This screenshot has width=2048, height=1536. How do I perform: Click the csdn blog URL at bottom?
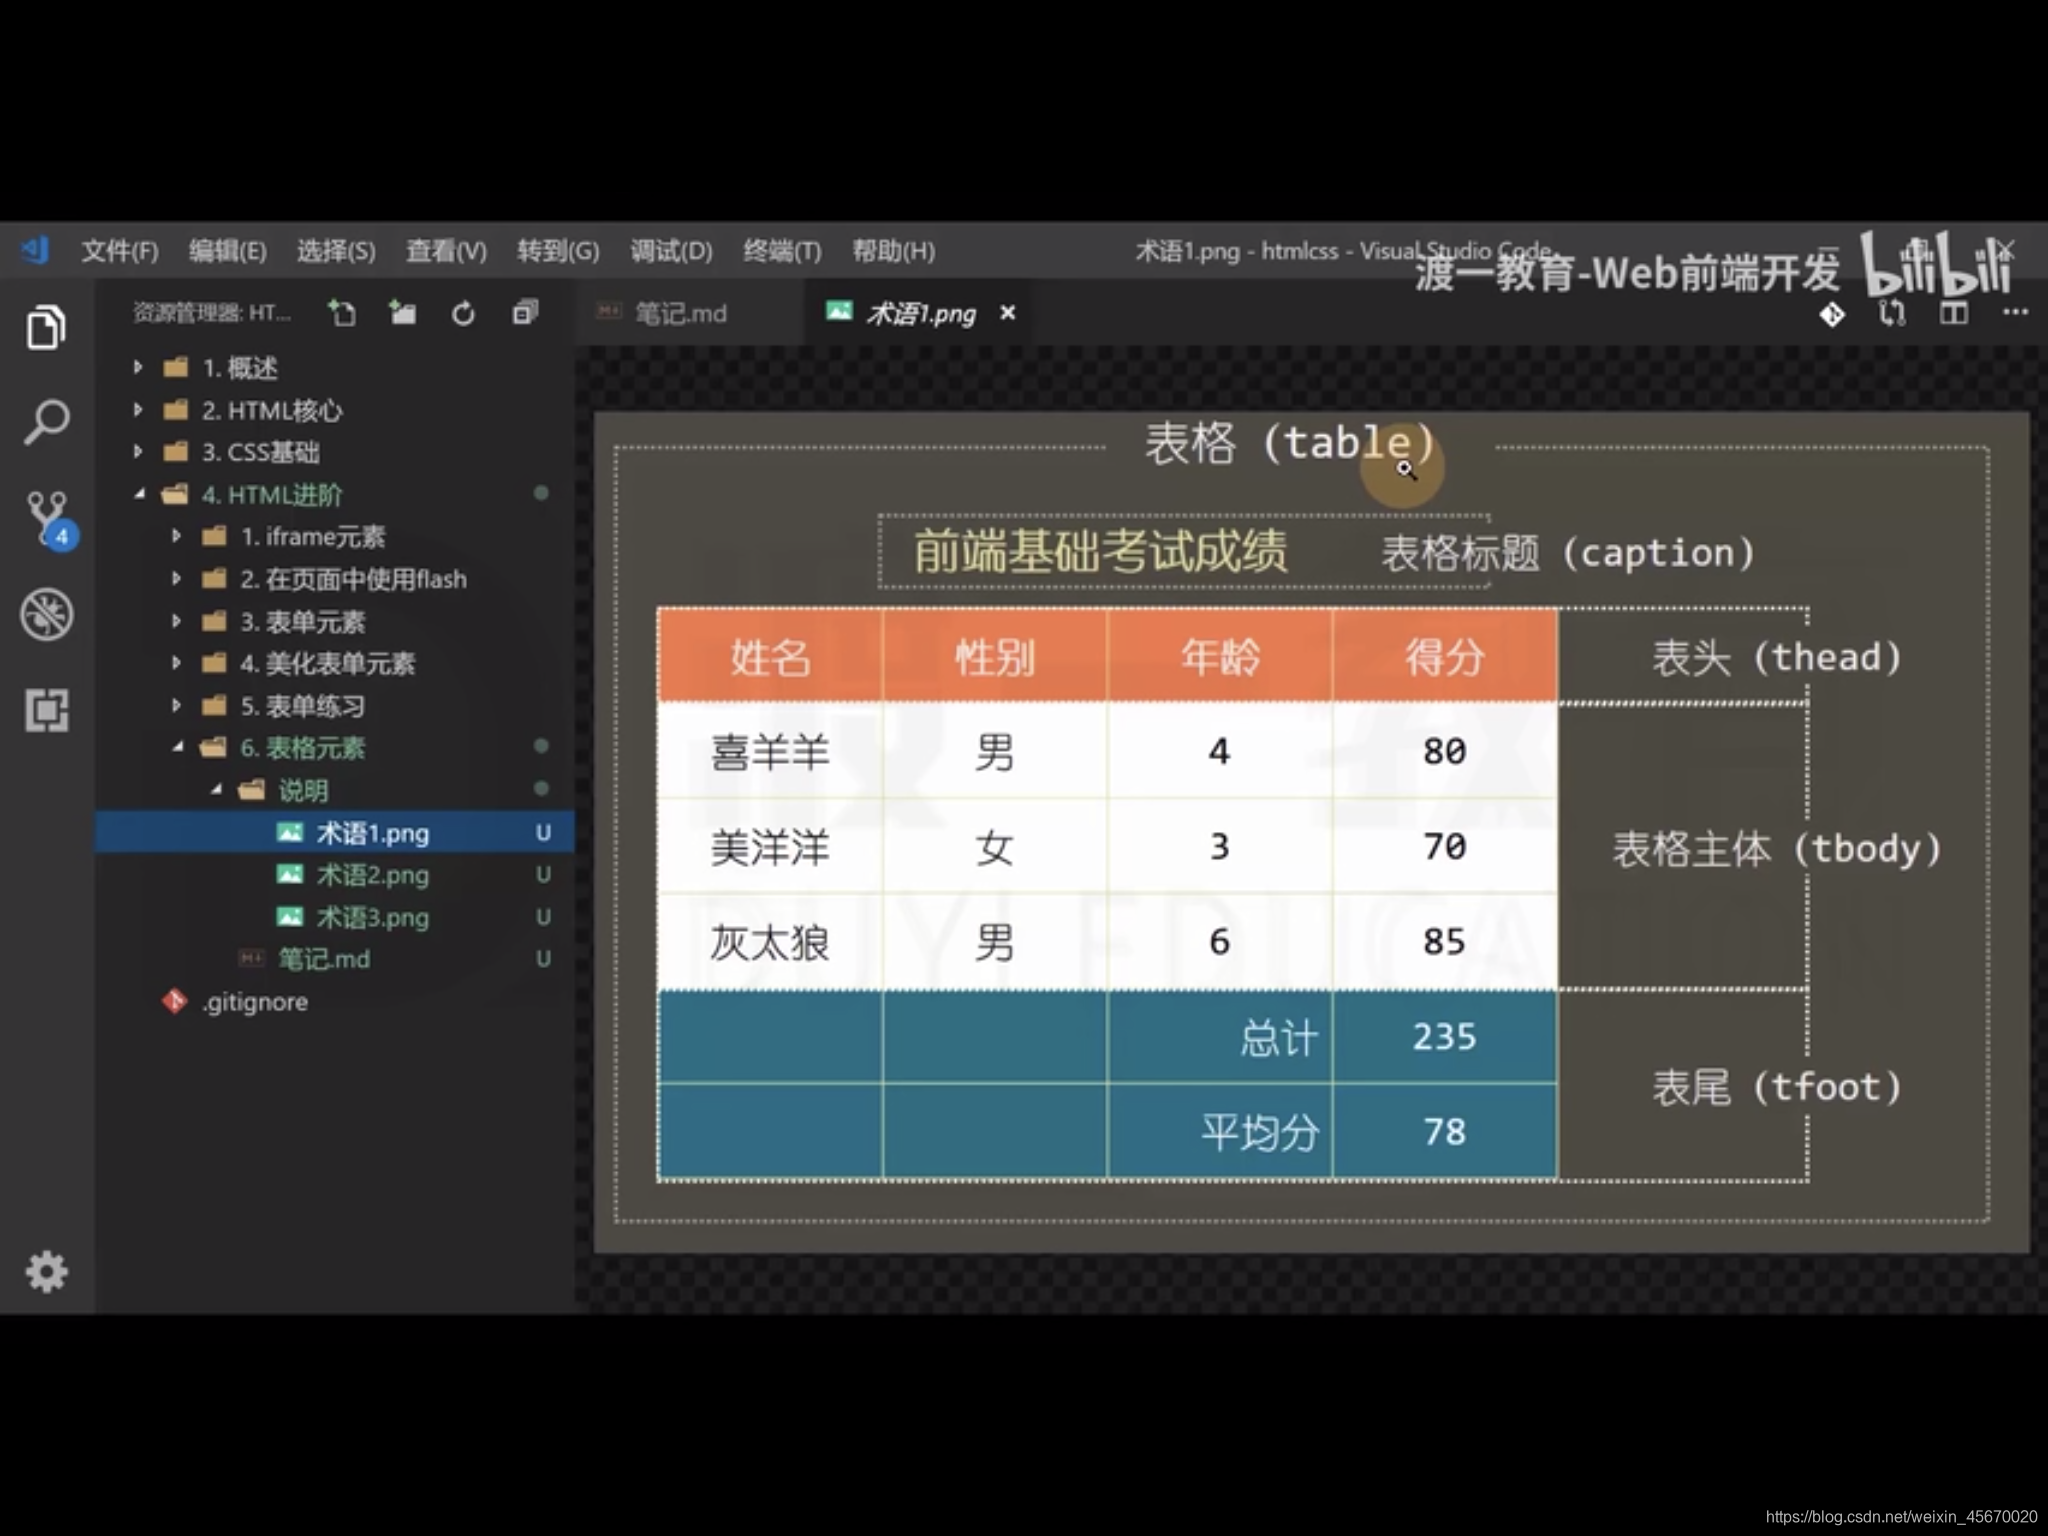click(1901, 1516)
